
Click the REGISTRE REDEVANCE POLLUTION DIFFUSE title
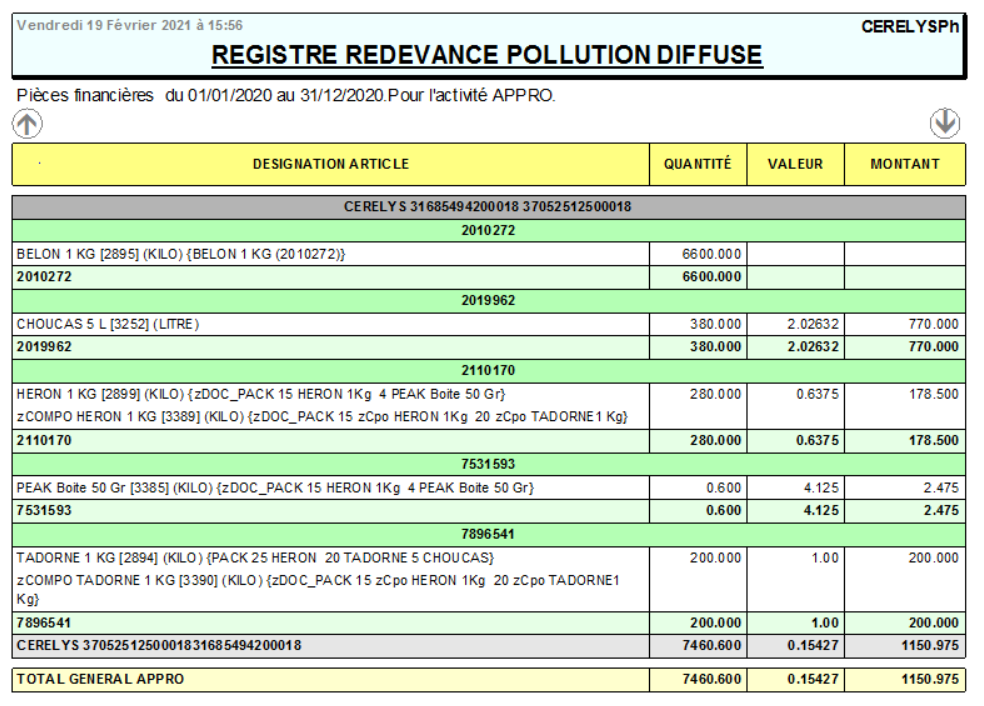click(487, 55)
